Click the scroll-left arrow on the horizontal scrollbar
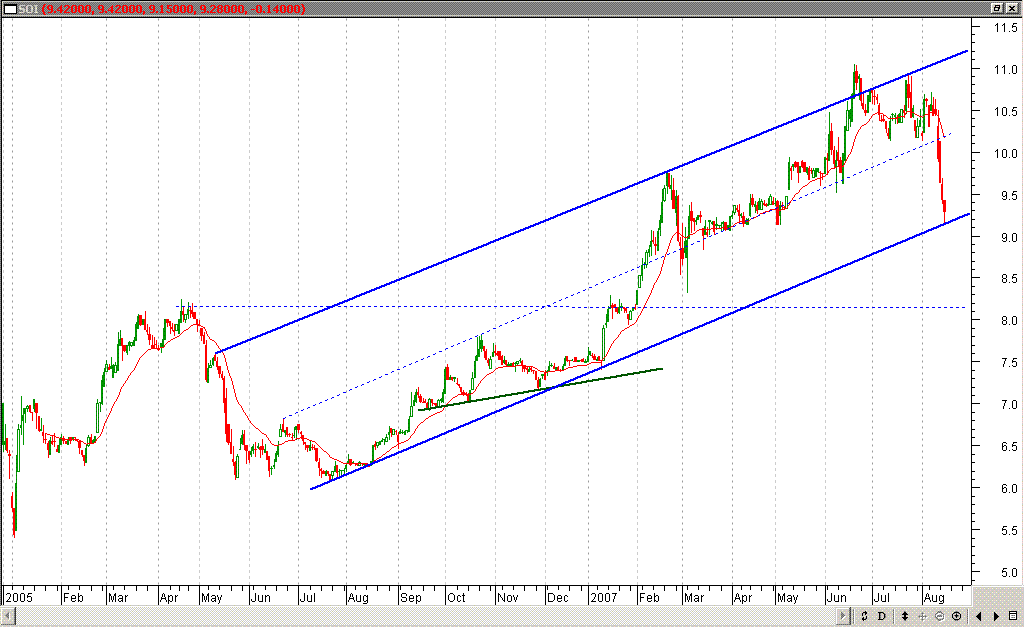1024x627 pixels. click(7, 616)
